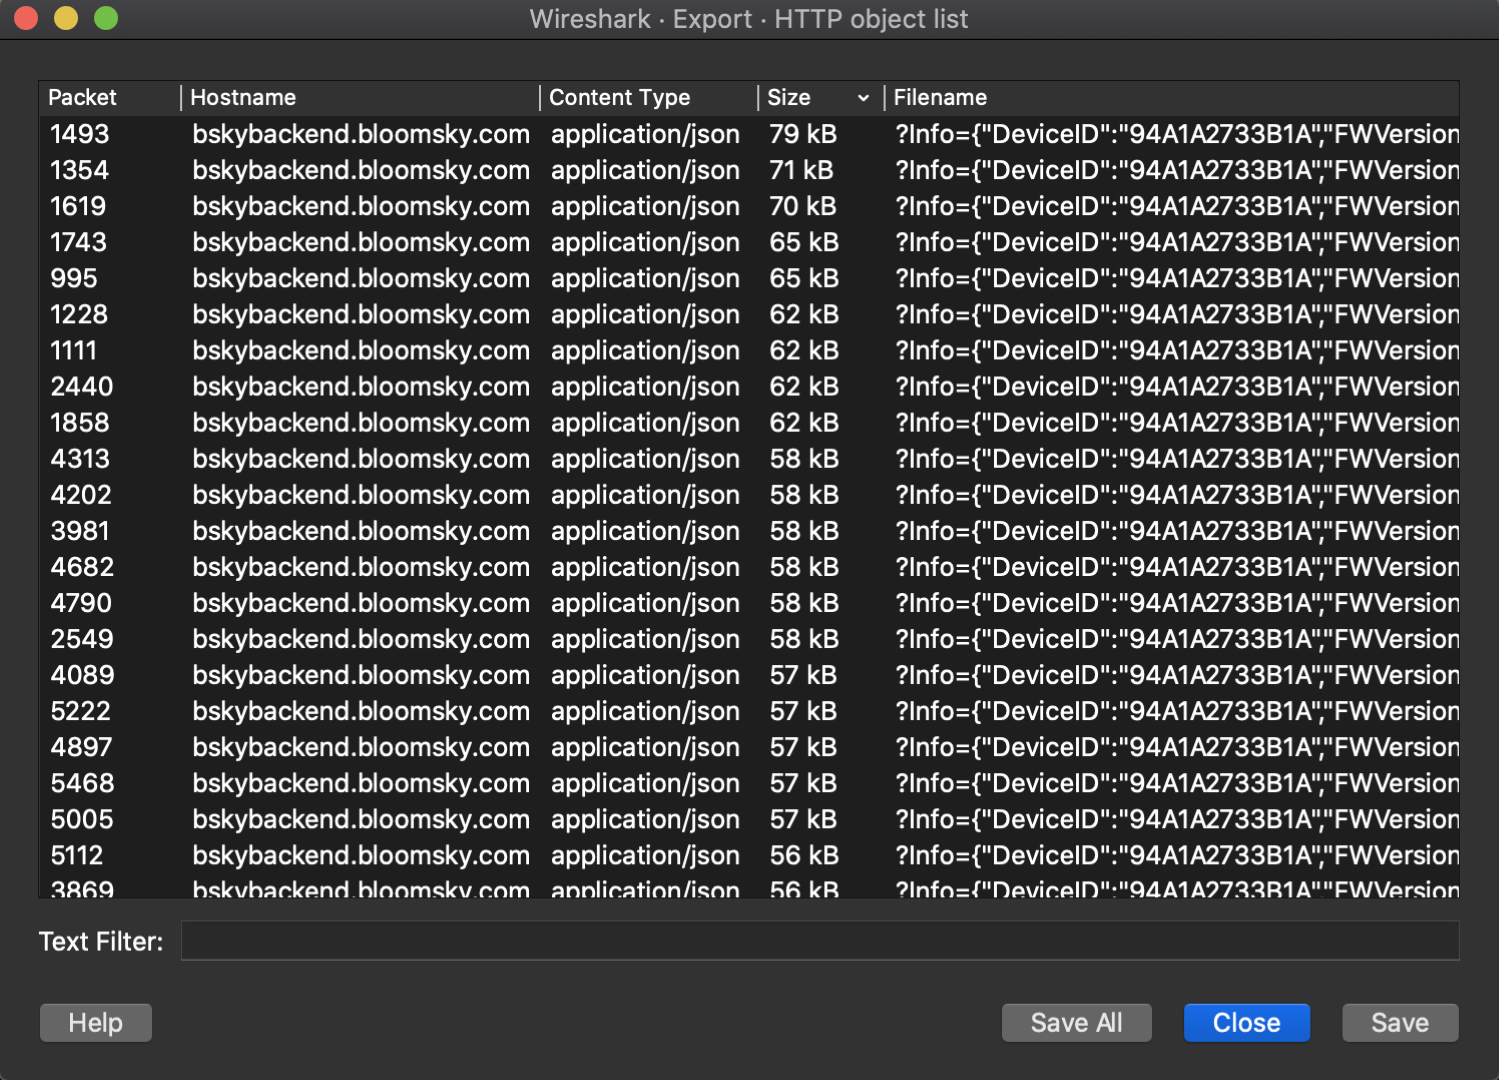Image resolution: width=1499 pixels, height=1080 pixels.
Task: Select packet 5005 row
Action: tap(750, 819)
